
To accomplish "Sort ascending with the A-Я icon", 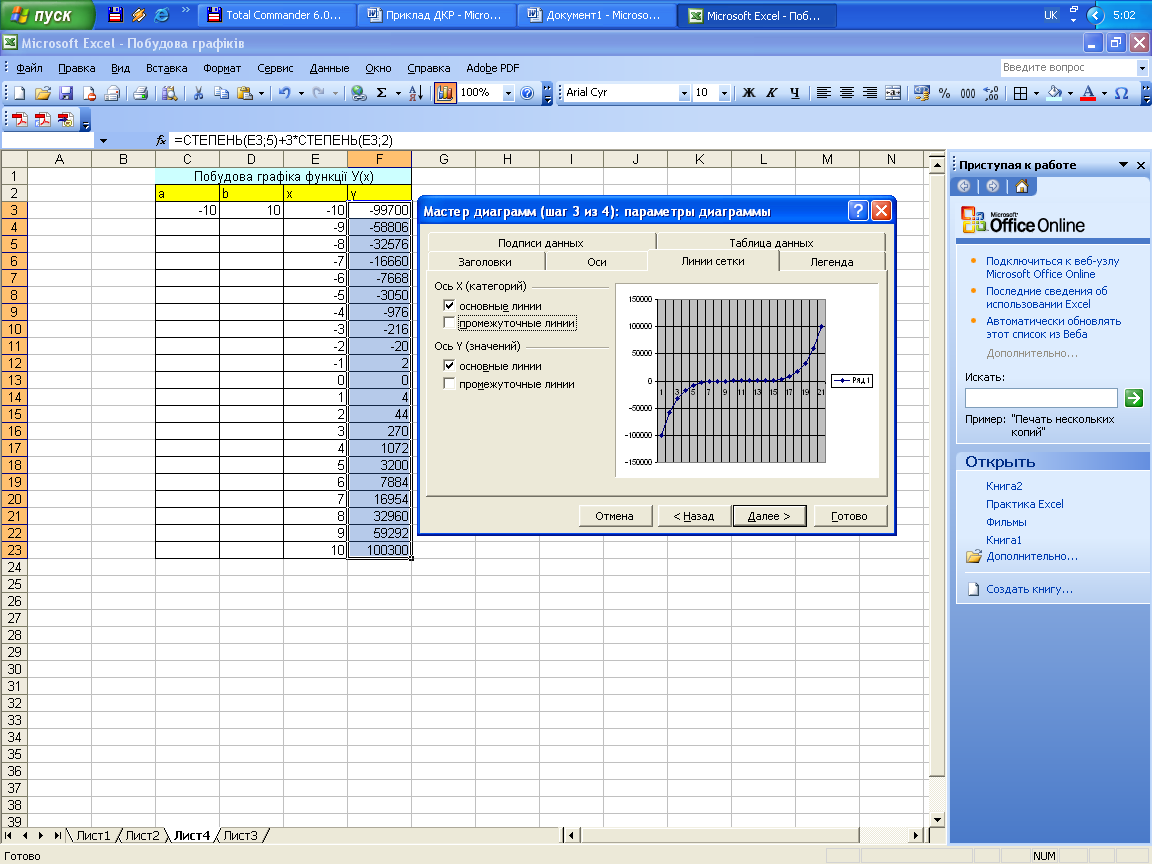I will [416, 93].
